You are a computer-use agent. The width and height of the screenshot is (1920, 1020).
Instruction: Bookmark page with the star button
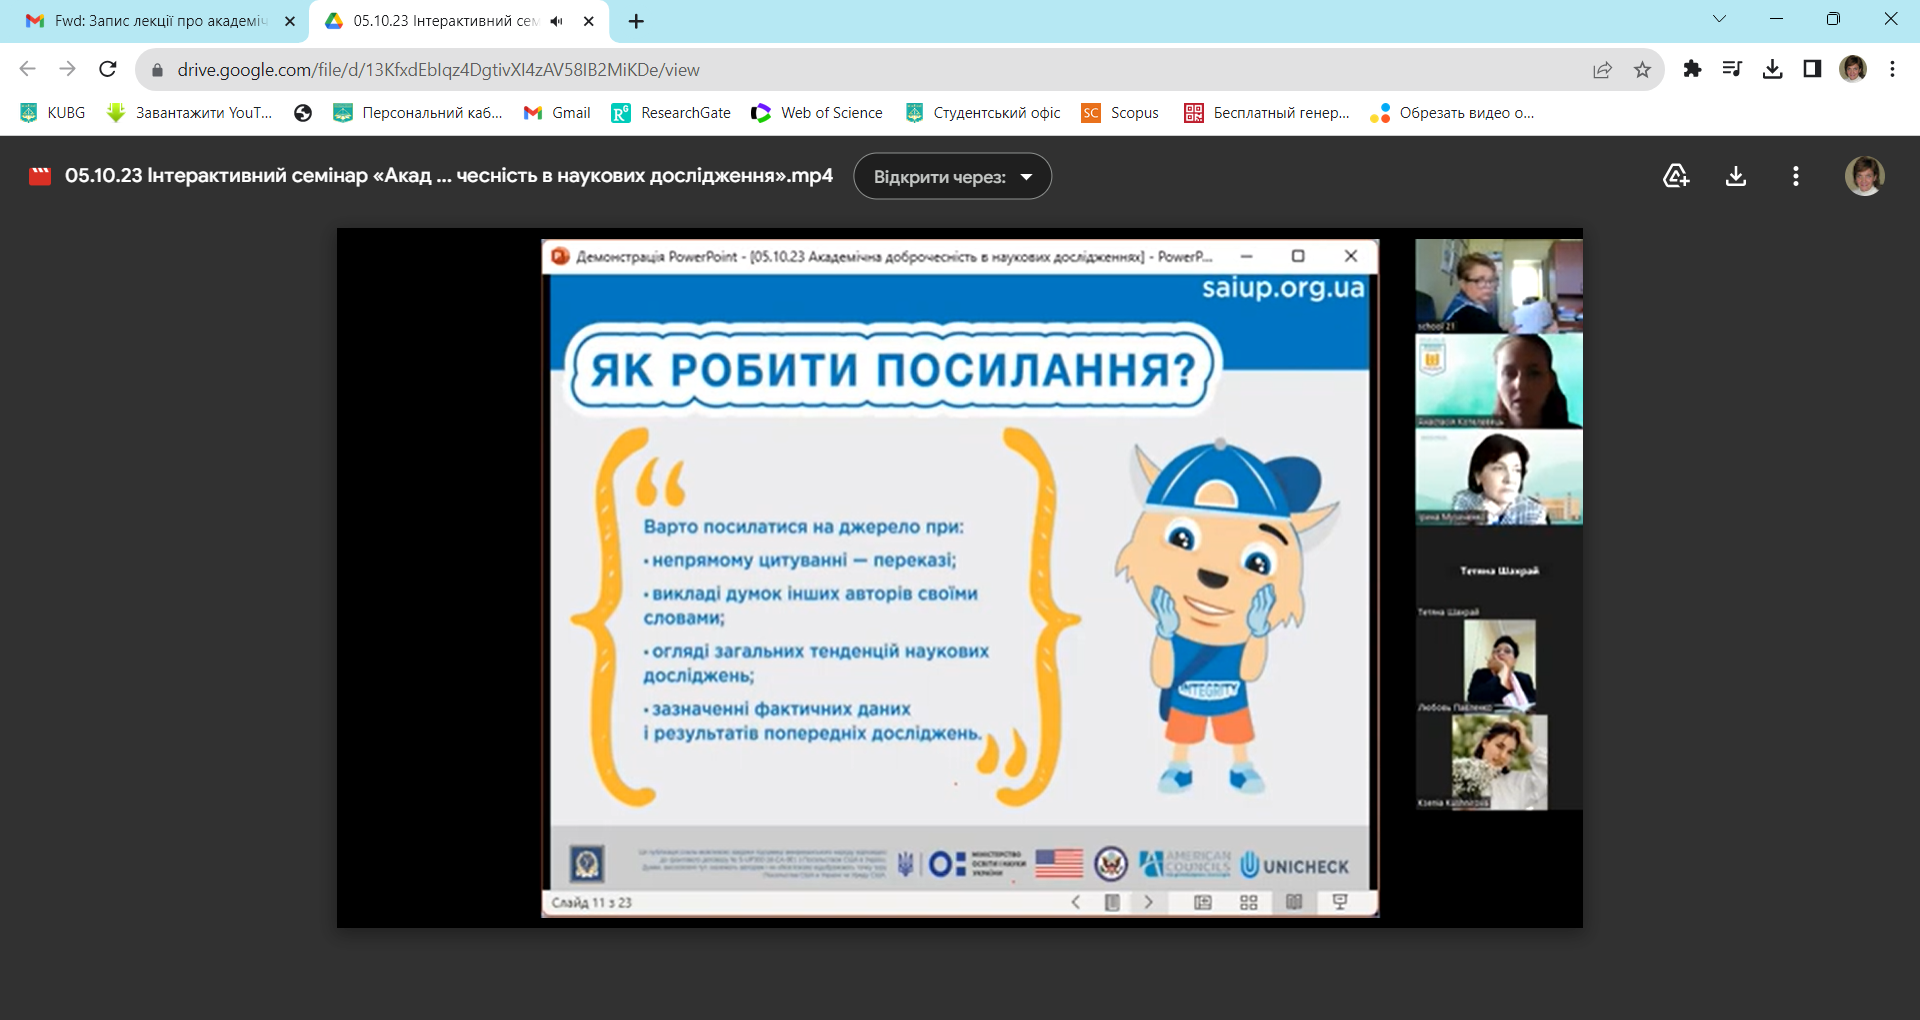1641,69
